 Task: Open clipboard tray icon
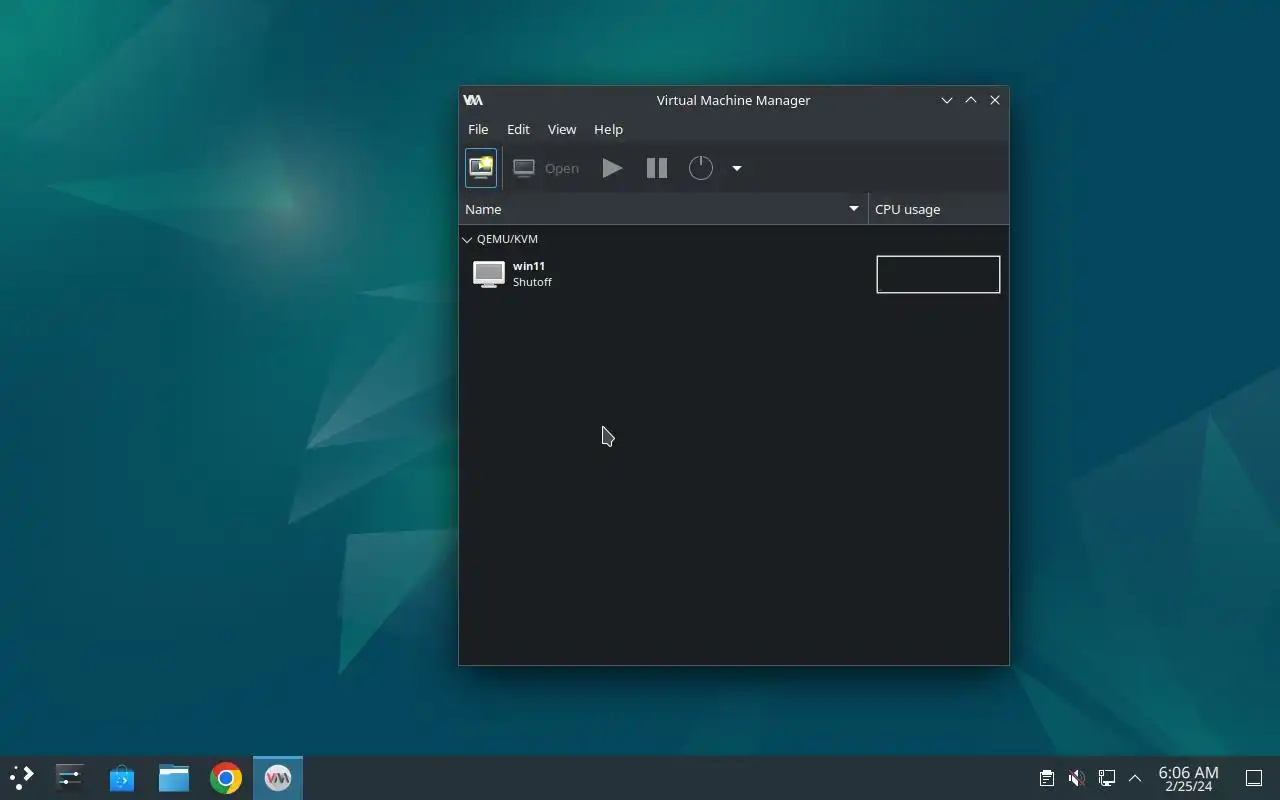(x=1046, y=778)
